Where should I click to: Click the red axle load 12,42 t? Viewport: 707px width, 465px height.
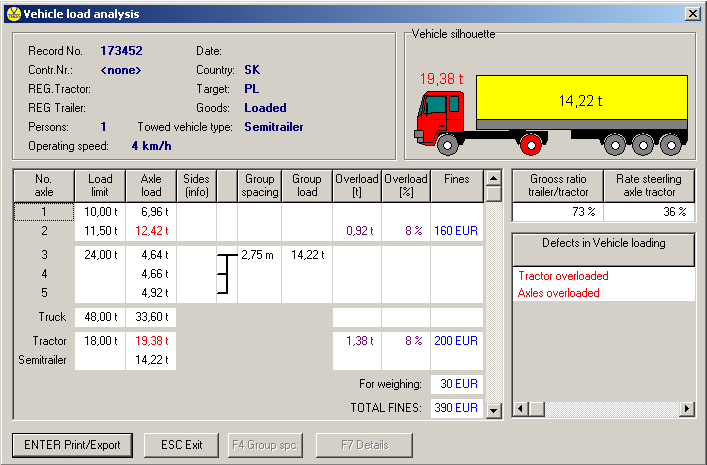pyautogui.click(x=152, y=231)
